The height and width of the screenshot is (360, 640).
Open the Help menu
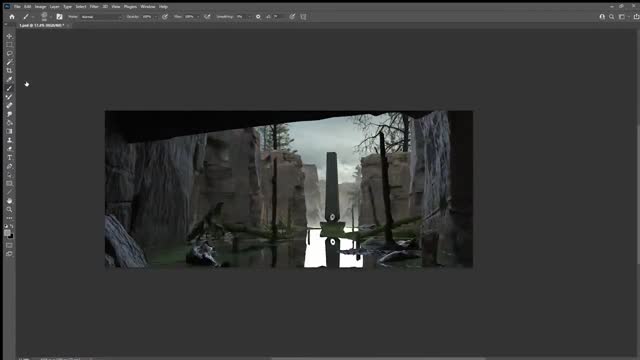163,7
